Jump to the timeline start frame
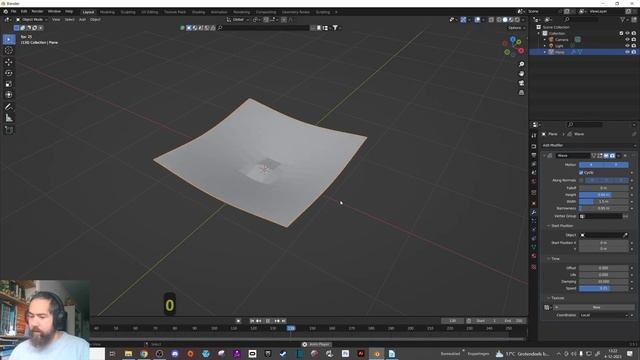This screenshot has height=360, width=640. pyautogui.click(x=252, y=321)
